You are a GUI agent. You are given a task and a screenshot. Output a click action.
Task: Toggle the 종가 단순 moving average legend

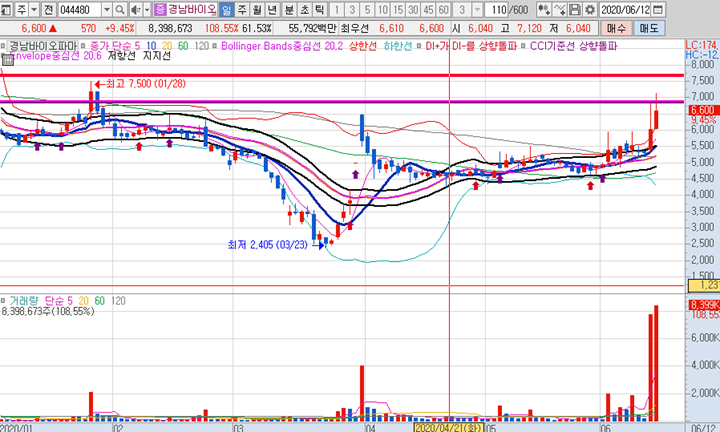click(83, 46)
